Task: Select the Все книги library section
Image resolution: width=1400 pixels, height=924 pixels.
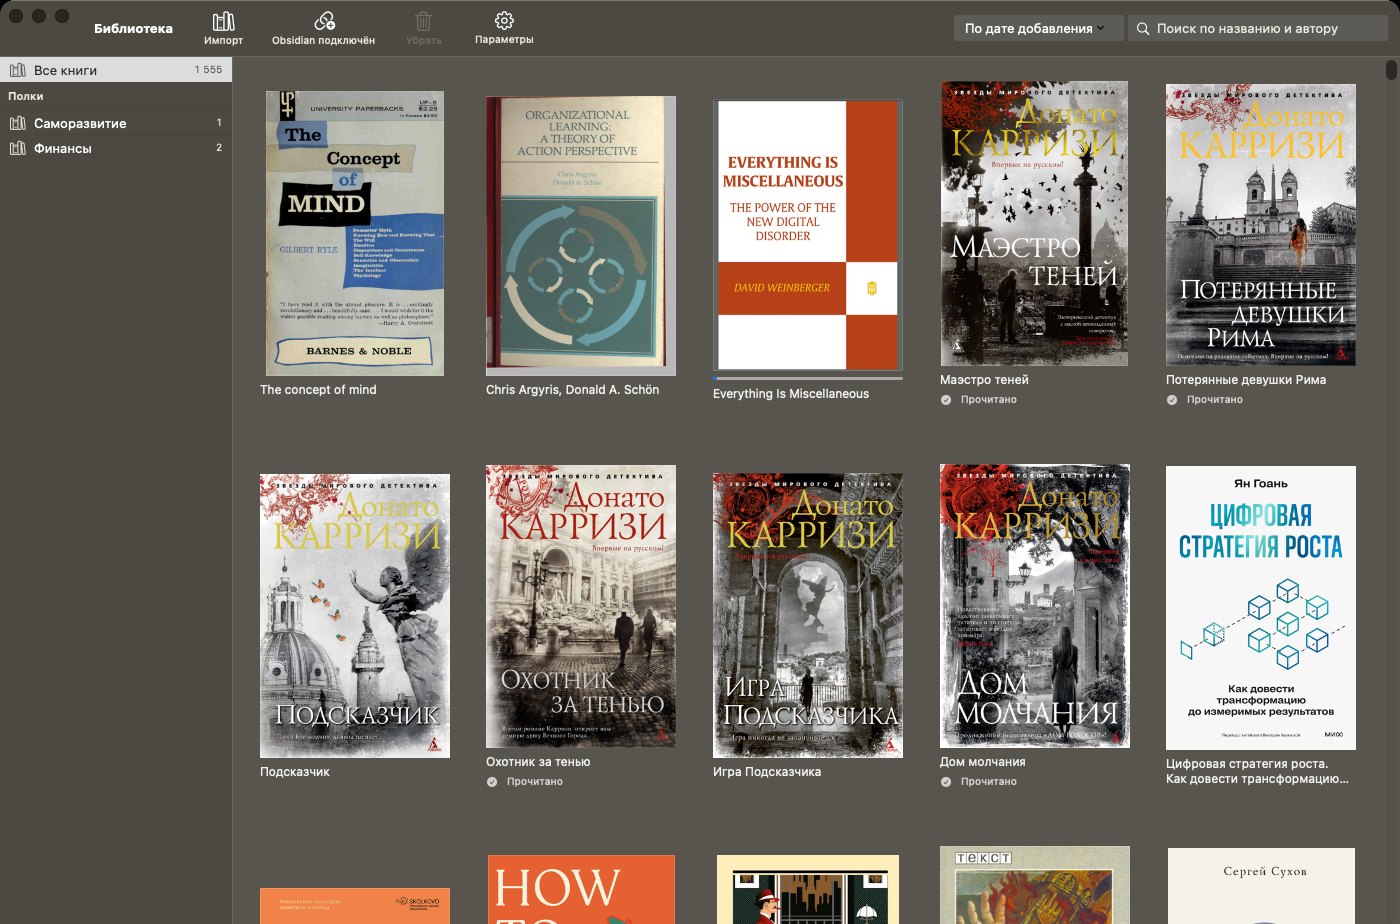Action: (116, 70)
